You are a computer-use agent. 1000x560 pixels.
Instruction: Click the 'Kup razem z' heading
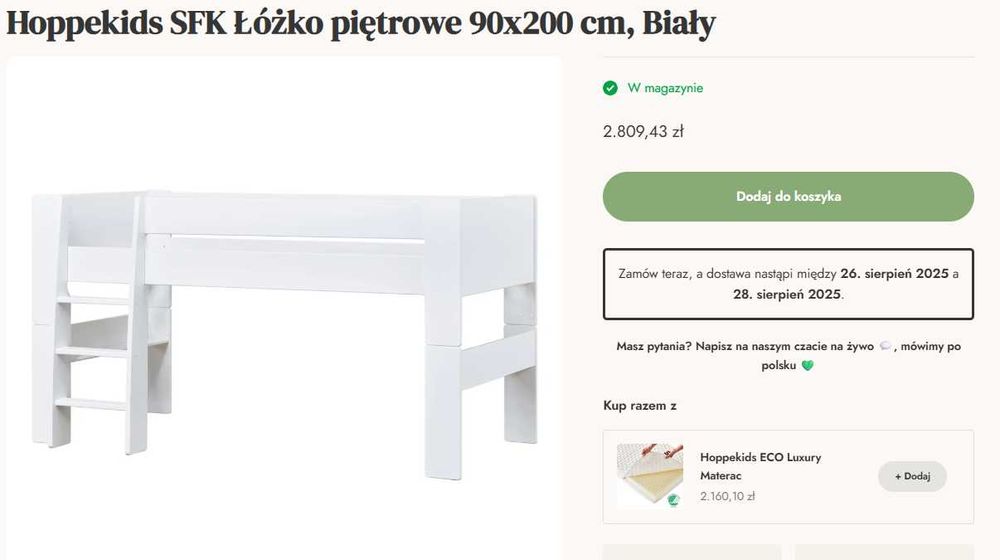pyautogui.click(x=640, y=405)
